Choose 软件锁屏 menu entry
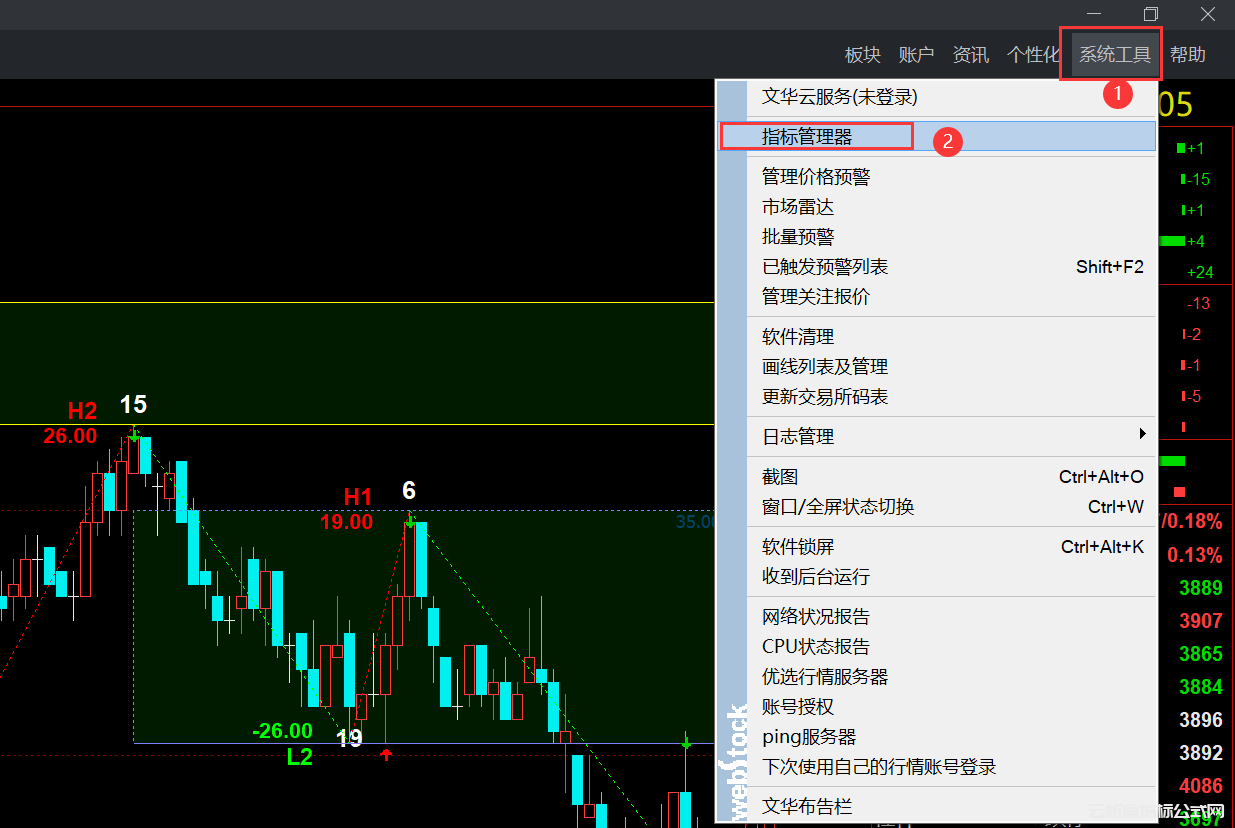1235x828 pixels. click(952, 547)
